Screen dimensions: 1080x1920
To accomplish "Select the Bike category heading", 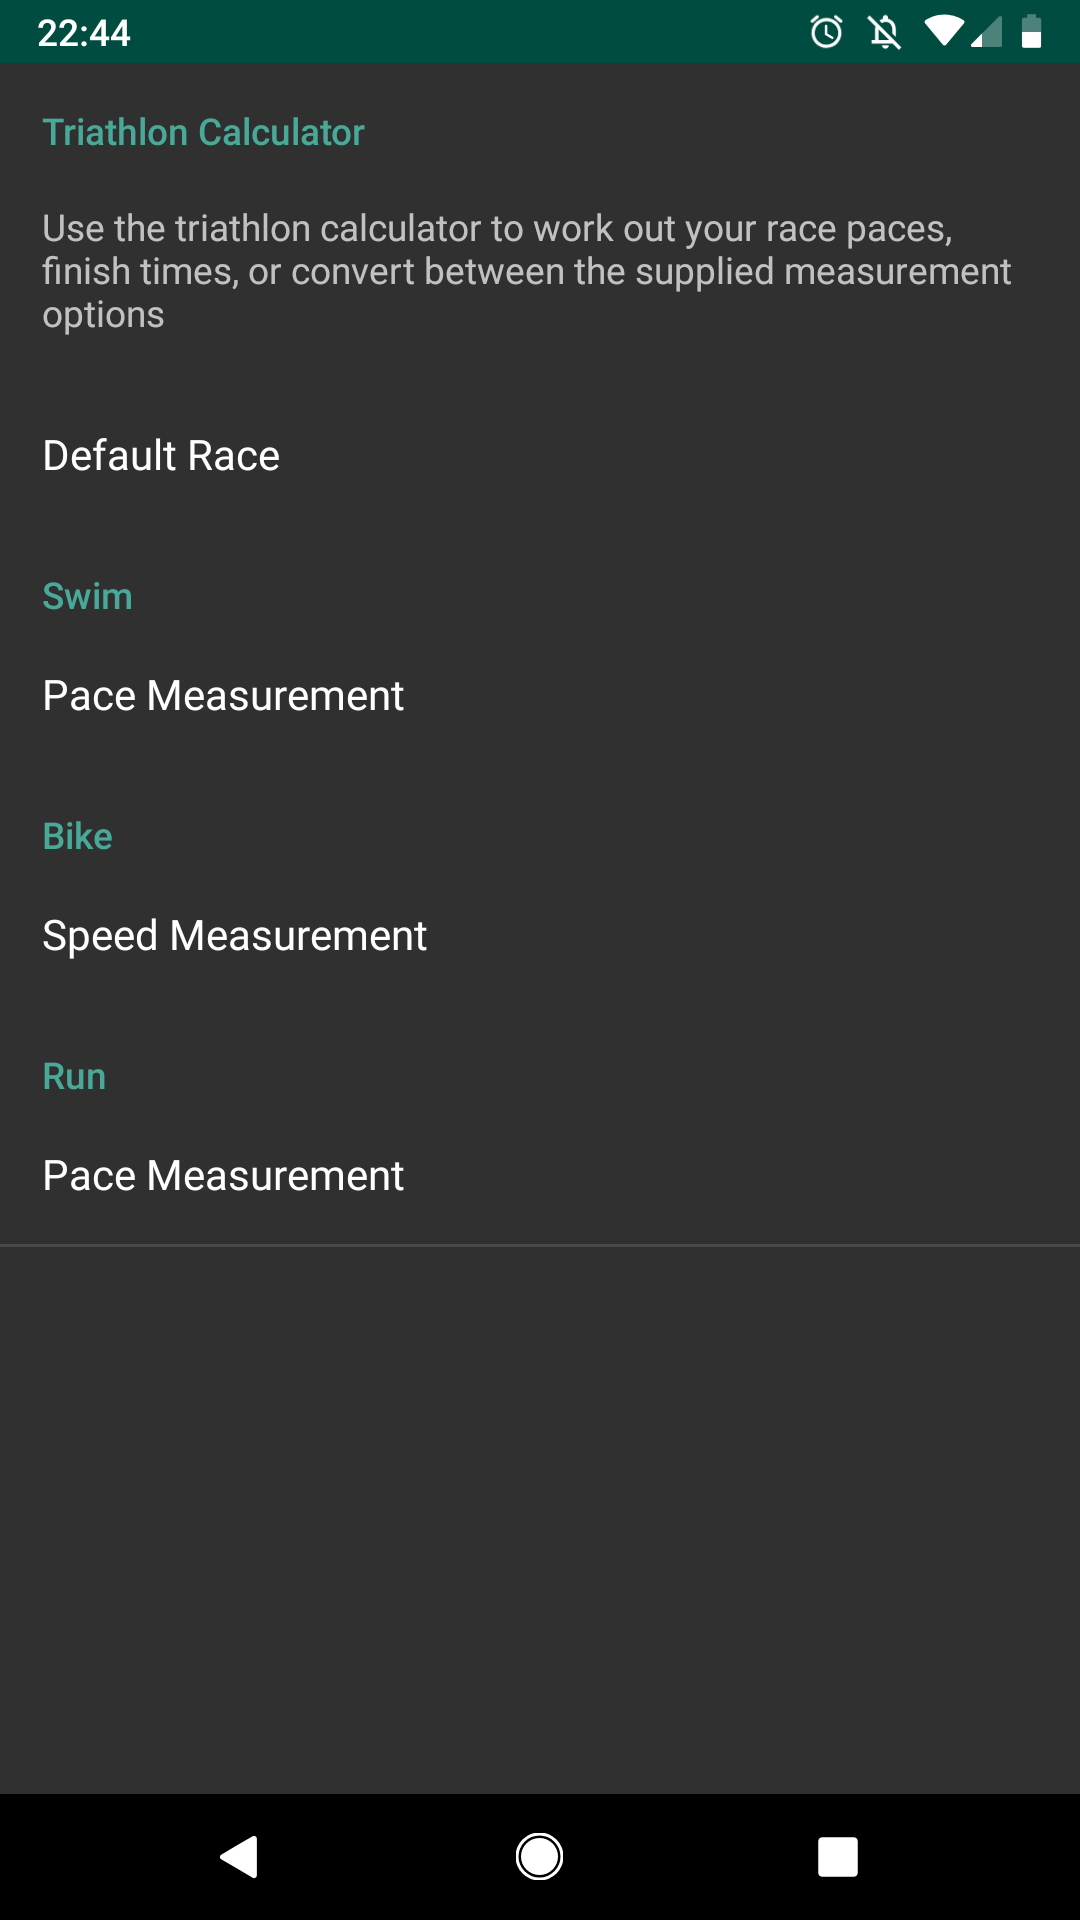I will point(77,836).
